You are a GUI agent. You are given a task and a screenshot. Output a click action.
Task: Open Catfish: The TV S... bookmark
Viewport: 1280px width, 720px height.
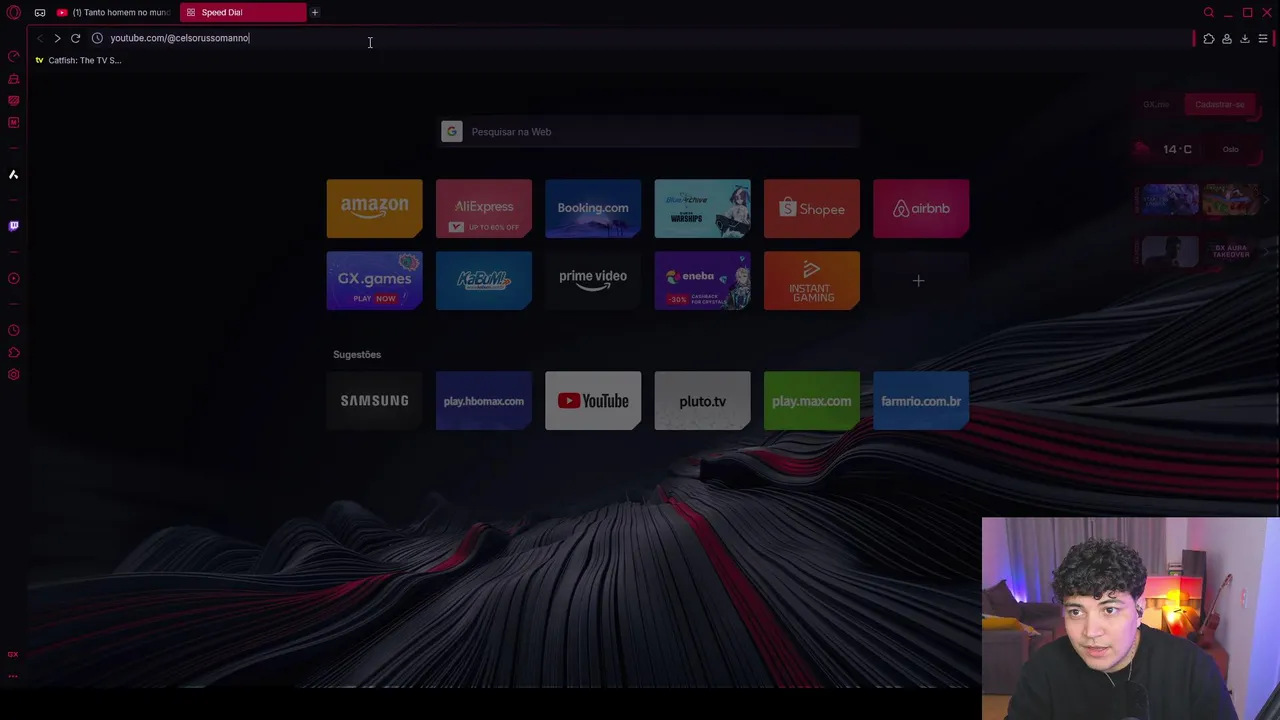point(78,60)
